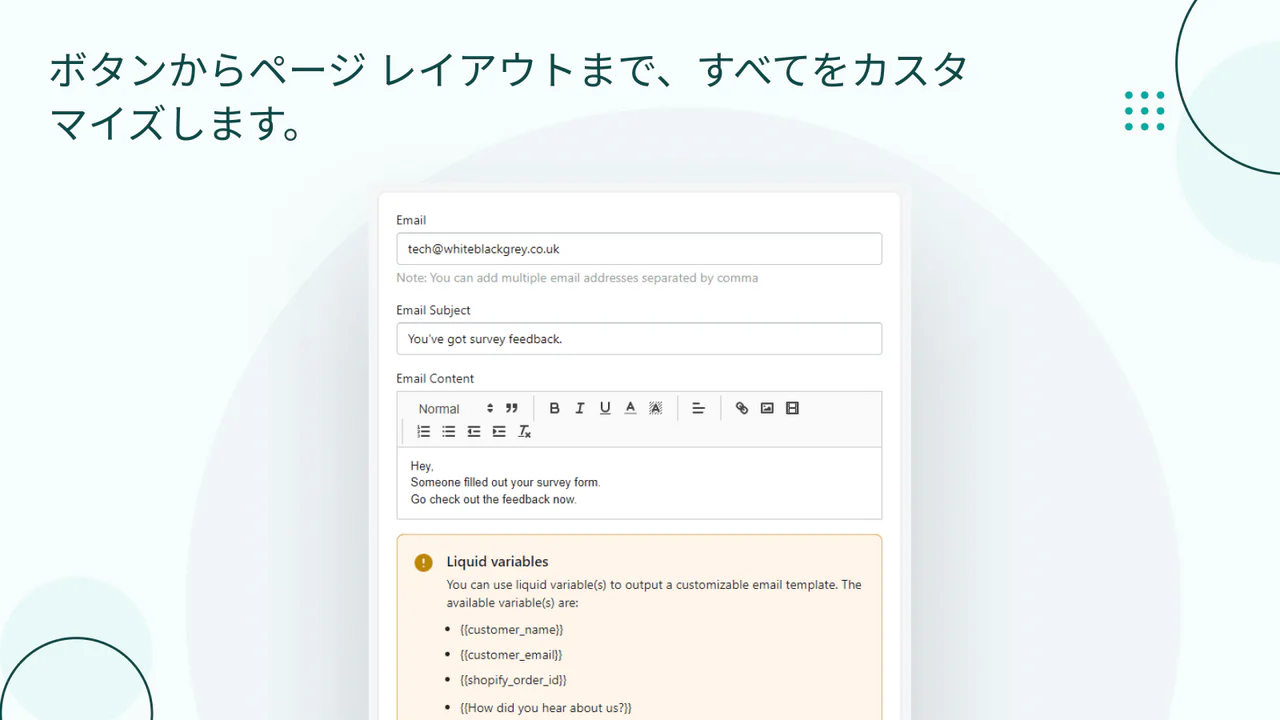Click into the email content text area

coord(639,483)
